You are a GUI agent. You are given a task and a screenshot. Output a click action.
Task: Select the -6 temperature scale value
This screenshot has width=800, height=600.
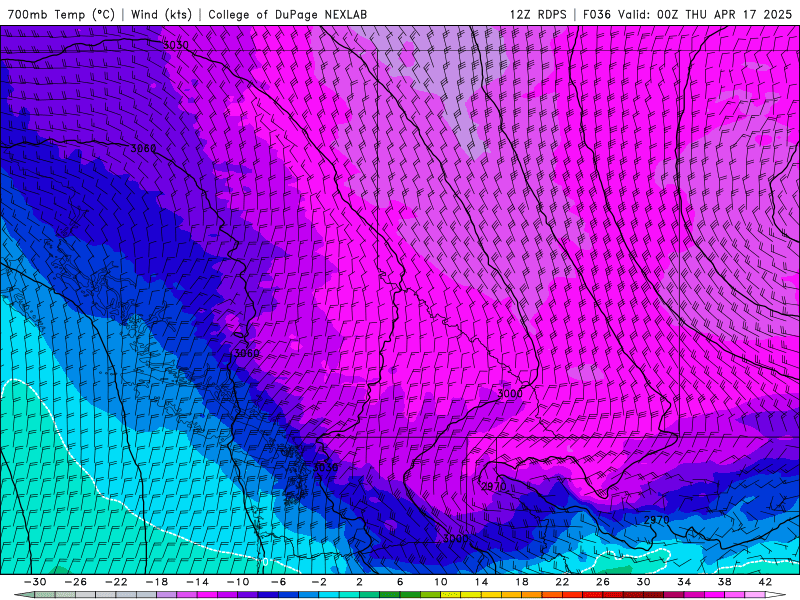point(279,582)
